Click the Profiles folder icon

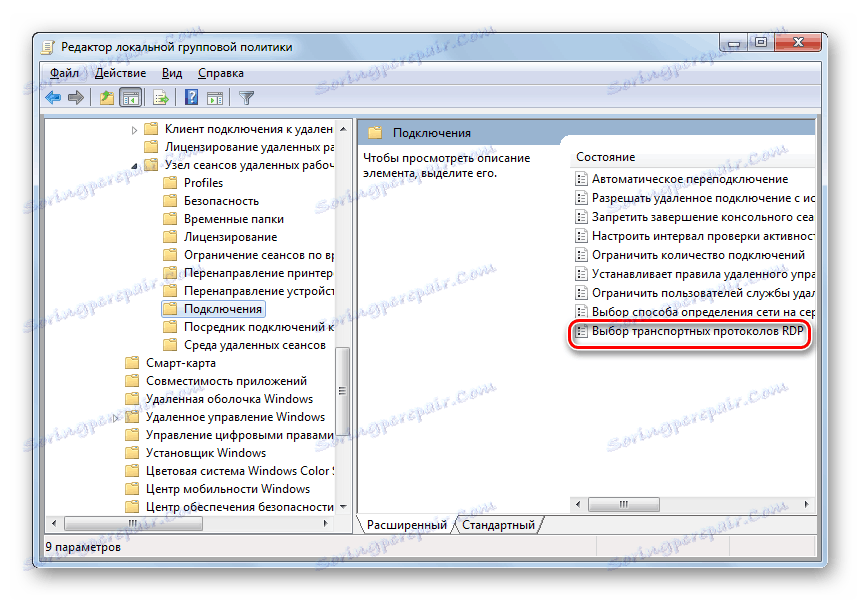170,183
